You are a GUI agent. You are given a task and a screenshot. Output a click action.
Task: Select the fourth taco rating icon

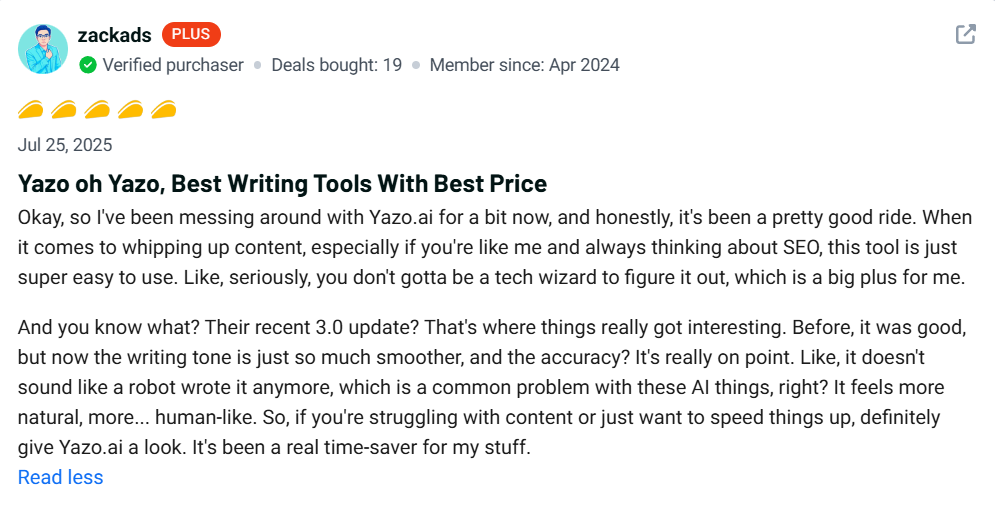131,109
